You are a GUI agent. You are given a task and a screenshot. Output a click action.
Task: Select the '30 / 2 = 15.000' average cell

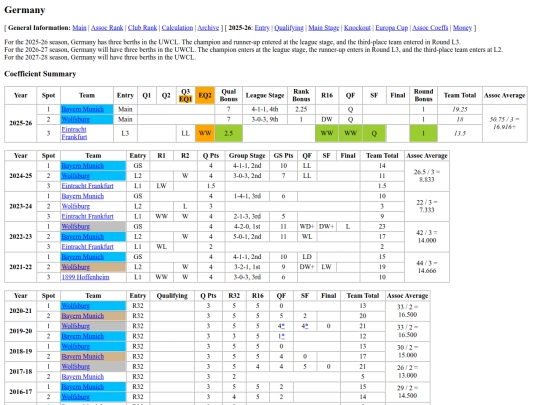pyautogui.click(x=407, y=351)
